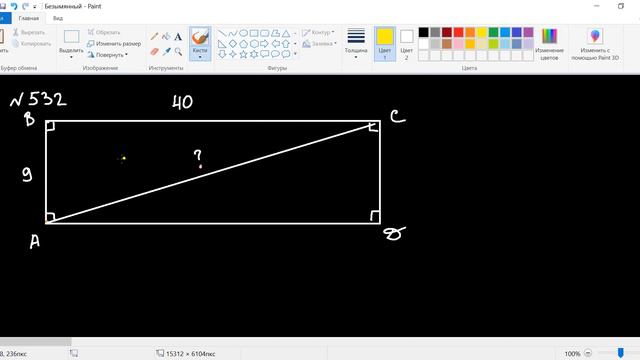Choose the Rectangle shape
Viewport: 640px width, 360px height.
pos(254,33)
